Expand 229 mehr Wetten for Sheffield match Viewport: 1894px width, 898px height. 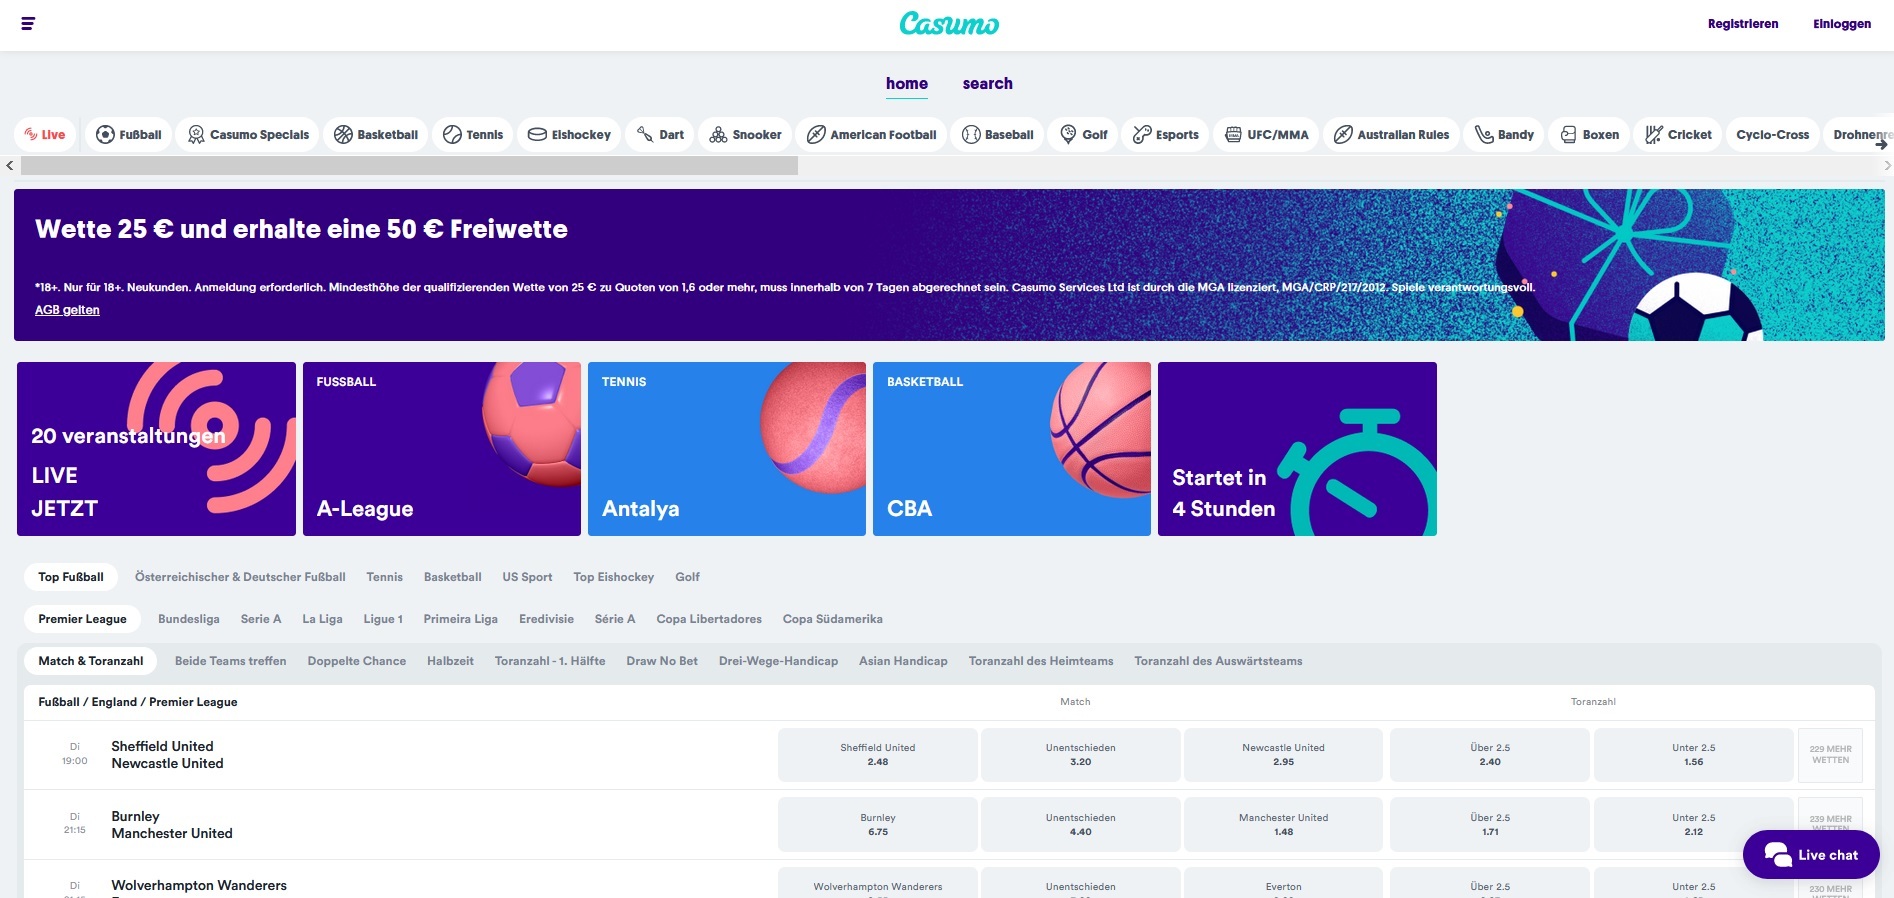1830,755
